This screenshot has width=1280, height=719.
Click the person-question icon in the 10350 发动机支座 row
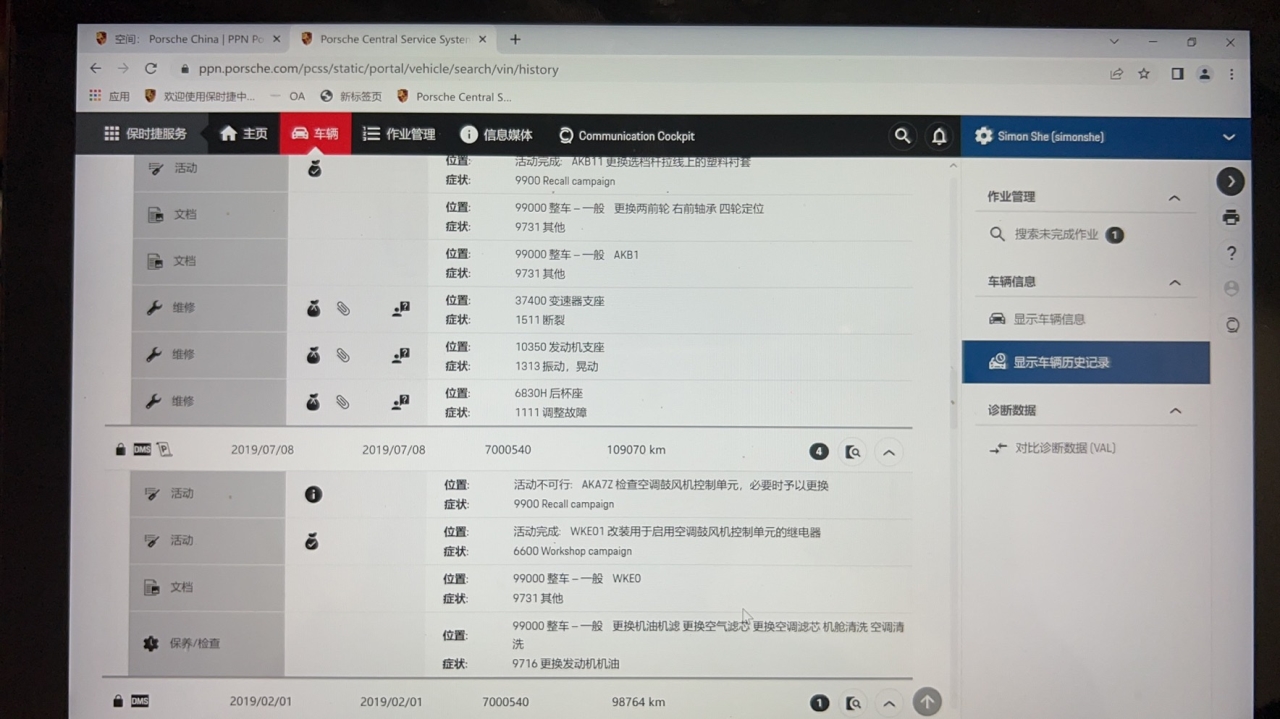401,355
